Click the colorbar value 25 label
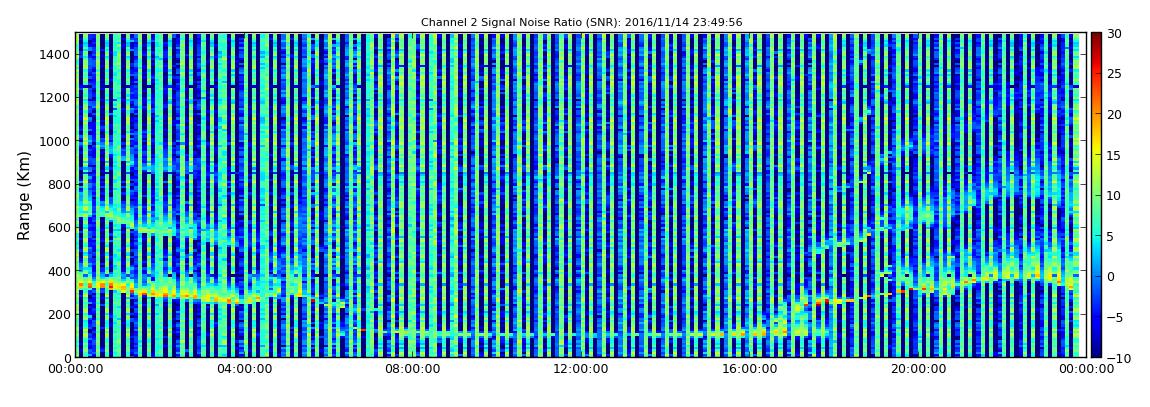The width and height of the screenshot is (1150, 407). click(x=1115, y=74)
